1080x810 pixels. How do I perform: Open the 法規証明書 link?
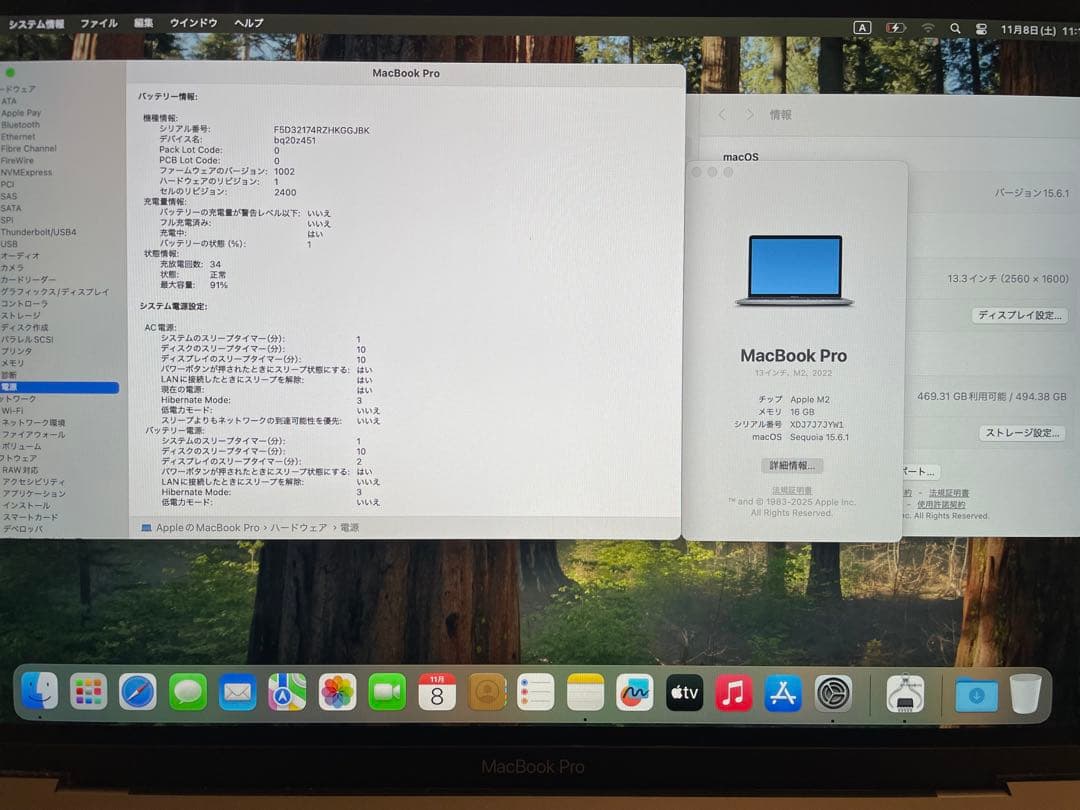coord(793,489)
